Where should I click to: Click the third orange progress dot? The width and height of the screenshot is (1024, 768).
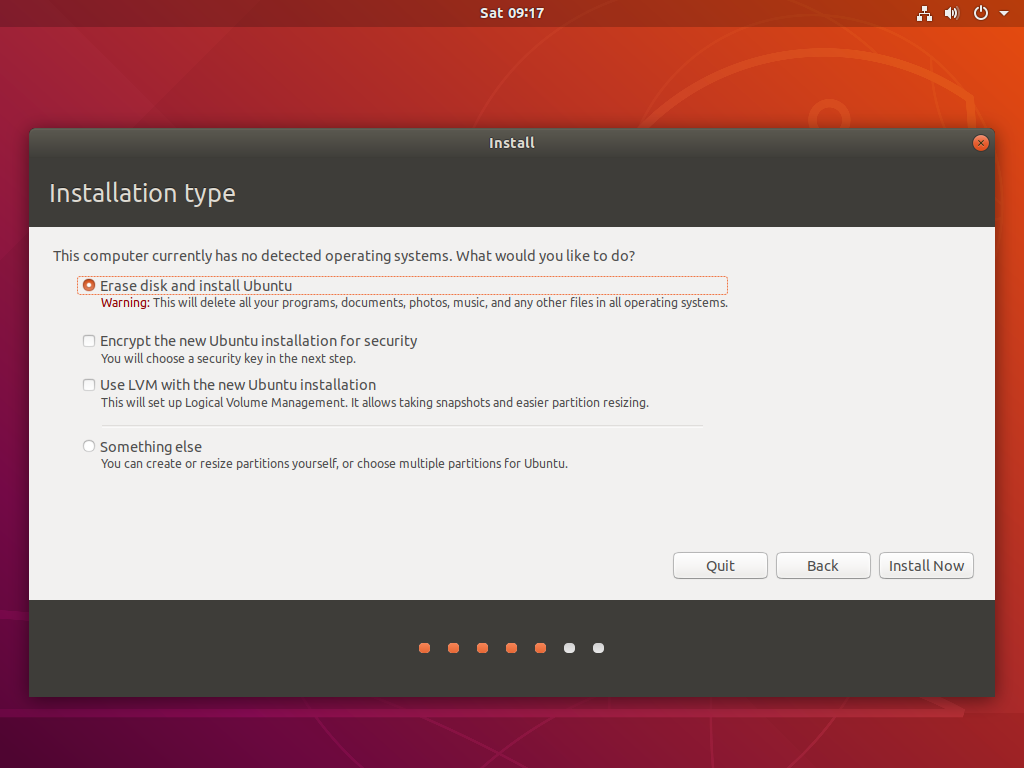[482, 648]
